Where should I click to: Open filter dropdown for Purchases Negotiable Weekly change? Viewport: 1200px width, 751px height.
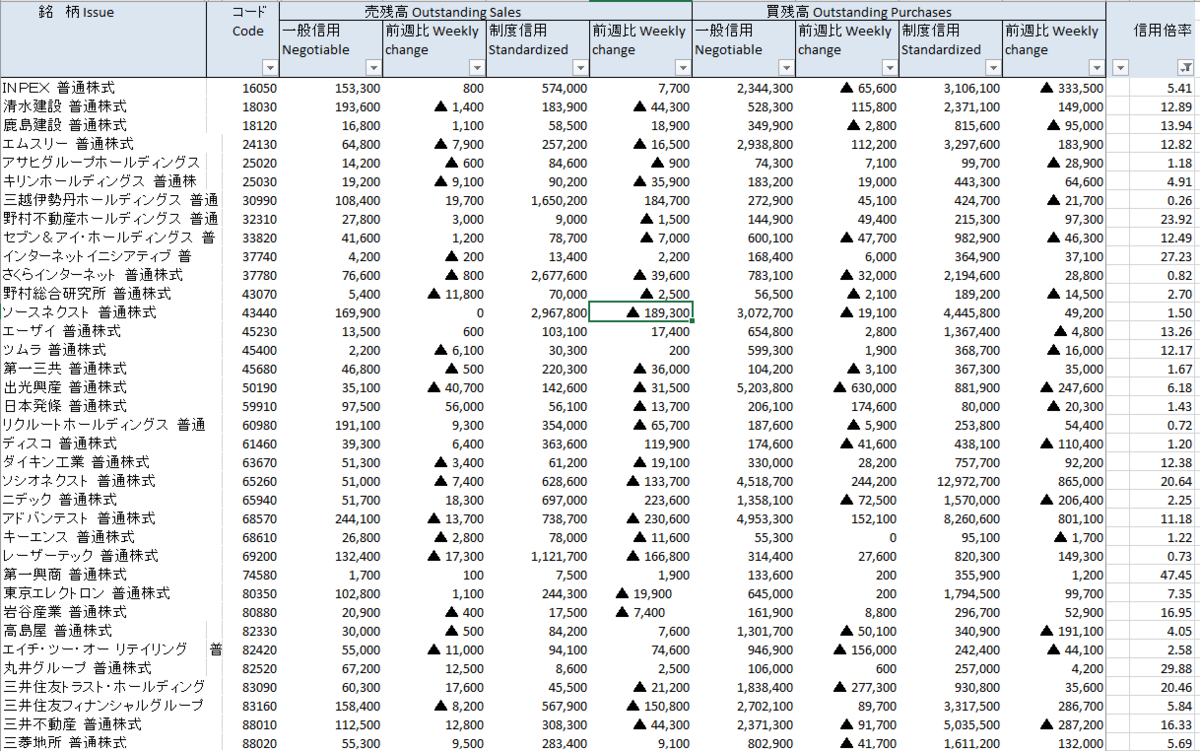[889, 67]
